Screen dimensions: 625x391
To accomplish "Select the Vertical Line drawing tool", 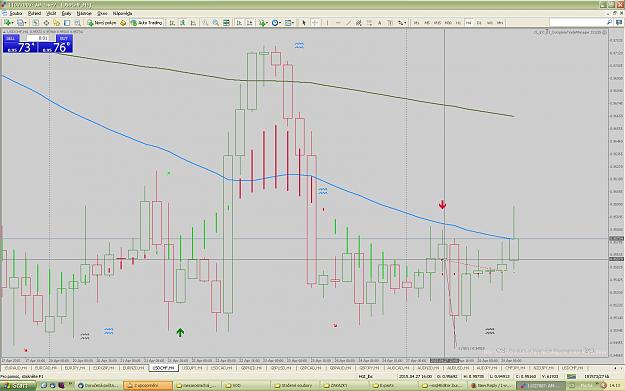I will [327, 23].
